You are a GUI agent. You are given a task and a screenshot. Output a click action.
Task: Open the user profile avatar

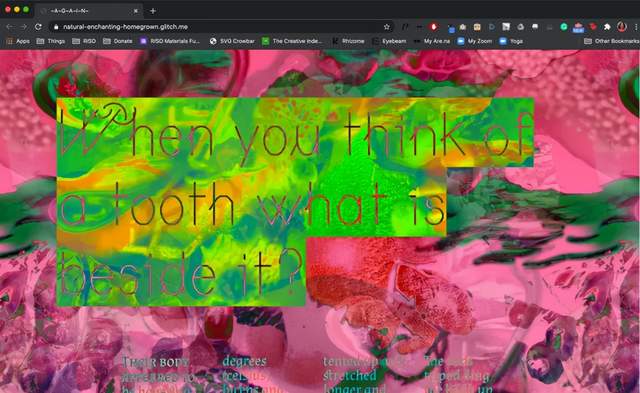622,27
